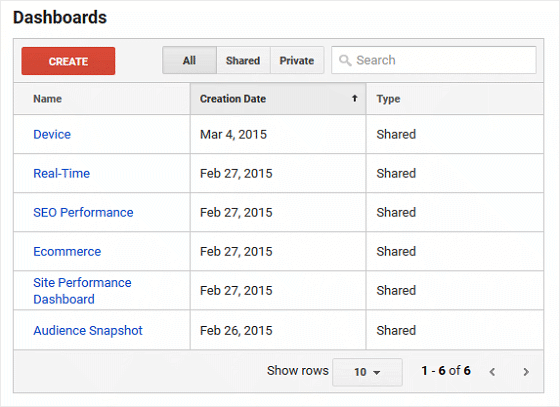Viewport: 560px width, 407px height.
Task: Click the red CREATE button
Action: (68, 61)
